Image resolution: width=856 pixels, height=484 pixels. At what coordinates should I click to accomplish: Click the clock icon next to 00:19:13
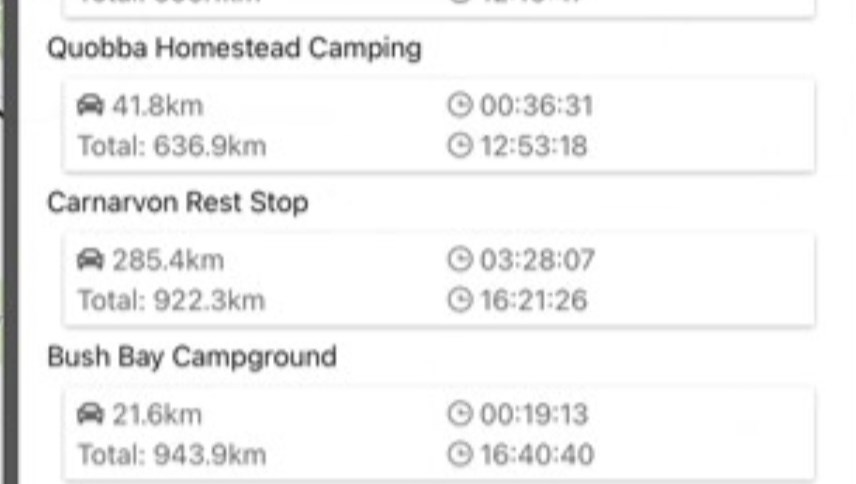tap(459, 414)
